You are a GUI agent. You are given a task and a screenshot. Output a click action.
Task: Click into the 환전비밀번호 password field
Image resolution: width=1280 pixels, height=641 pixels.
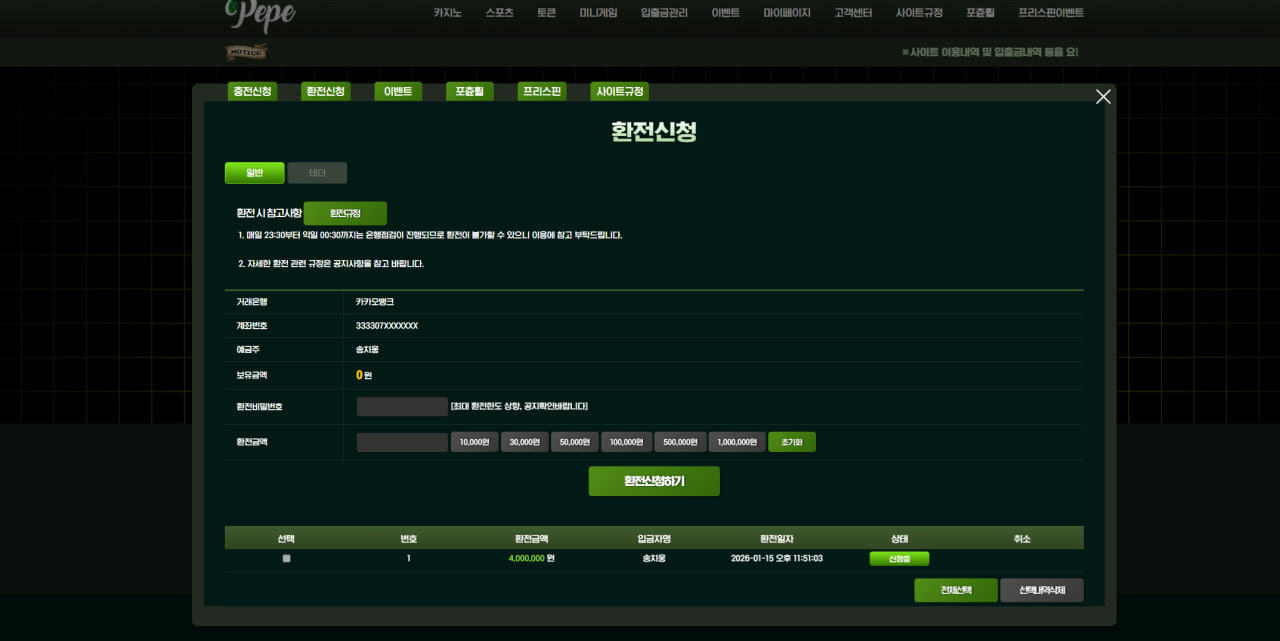click(402, 407)
